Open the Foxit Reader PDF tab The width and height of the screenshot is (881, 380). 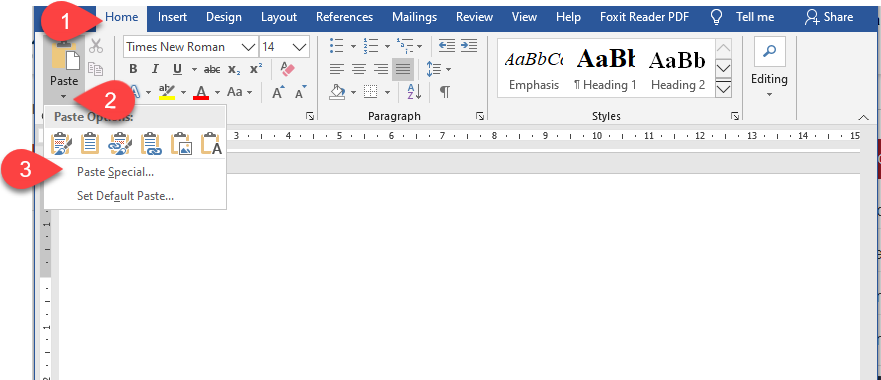[644, 17]
